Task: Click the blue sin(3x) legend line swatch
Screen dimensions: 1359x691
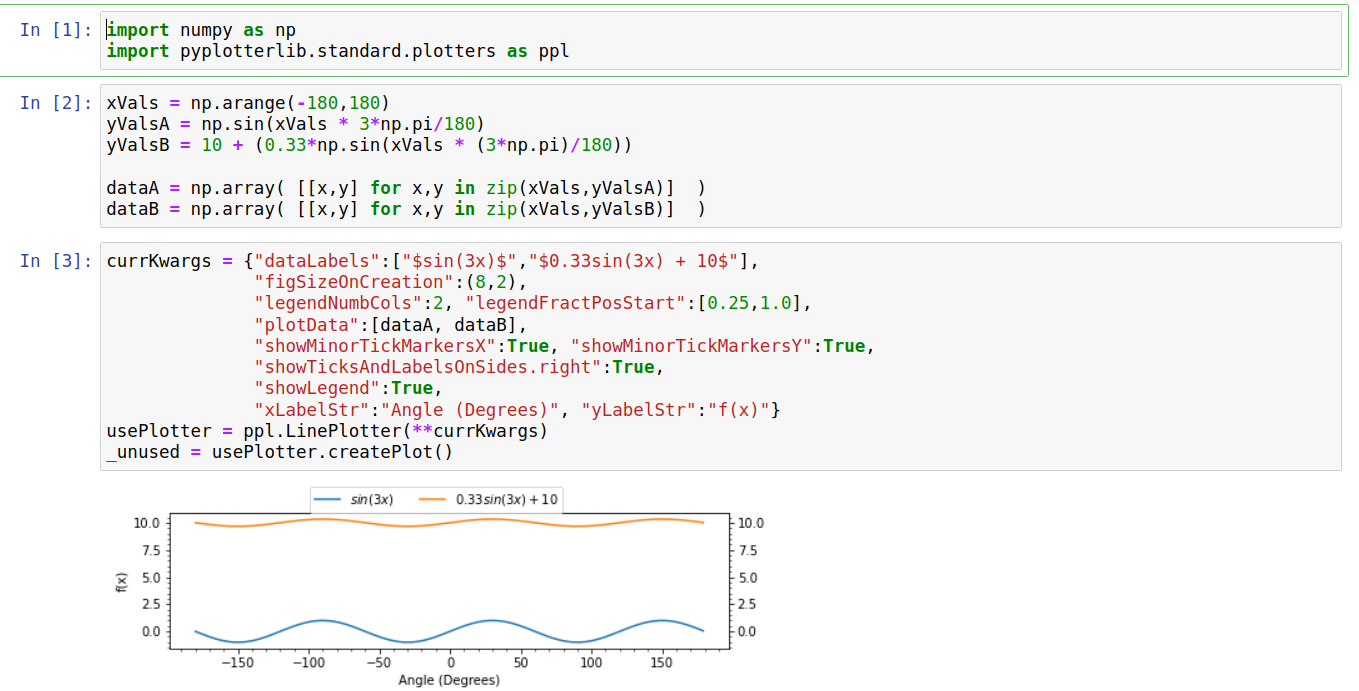Action: pyautogui.click(x=328, y=499)
